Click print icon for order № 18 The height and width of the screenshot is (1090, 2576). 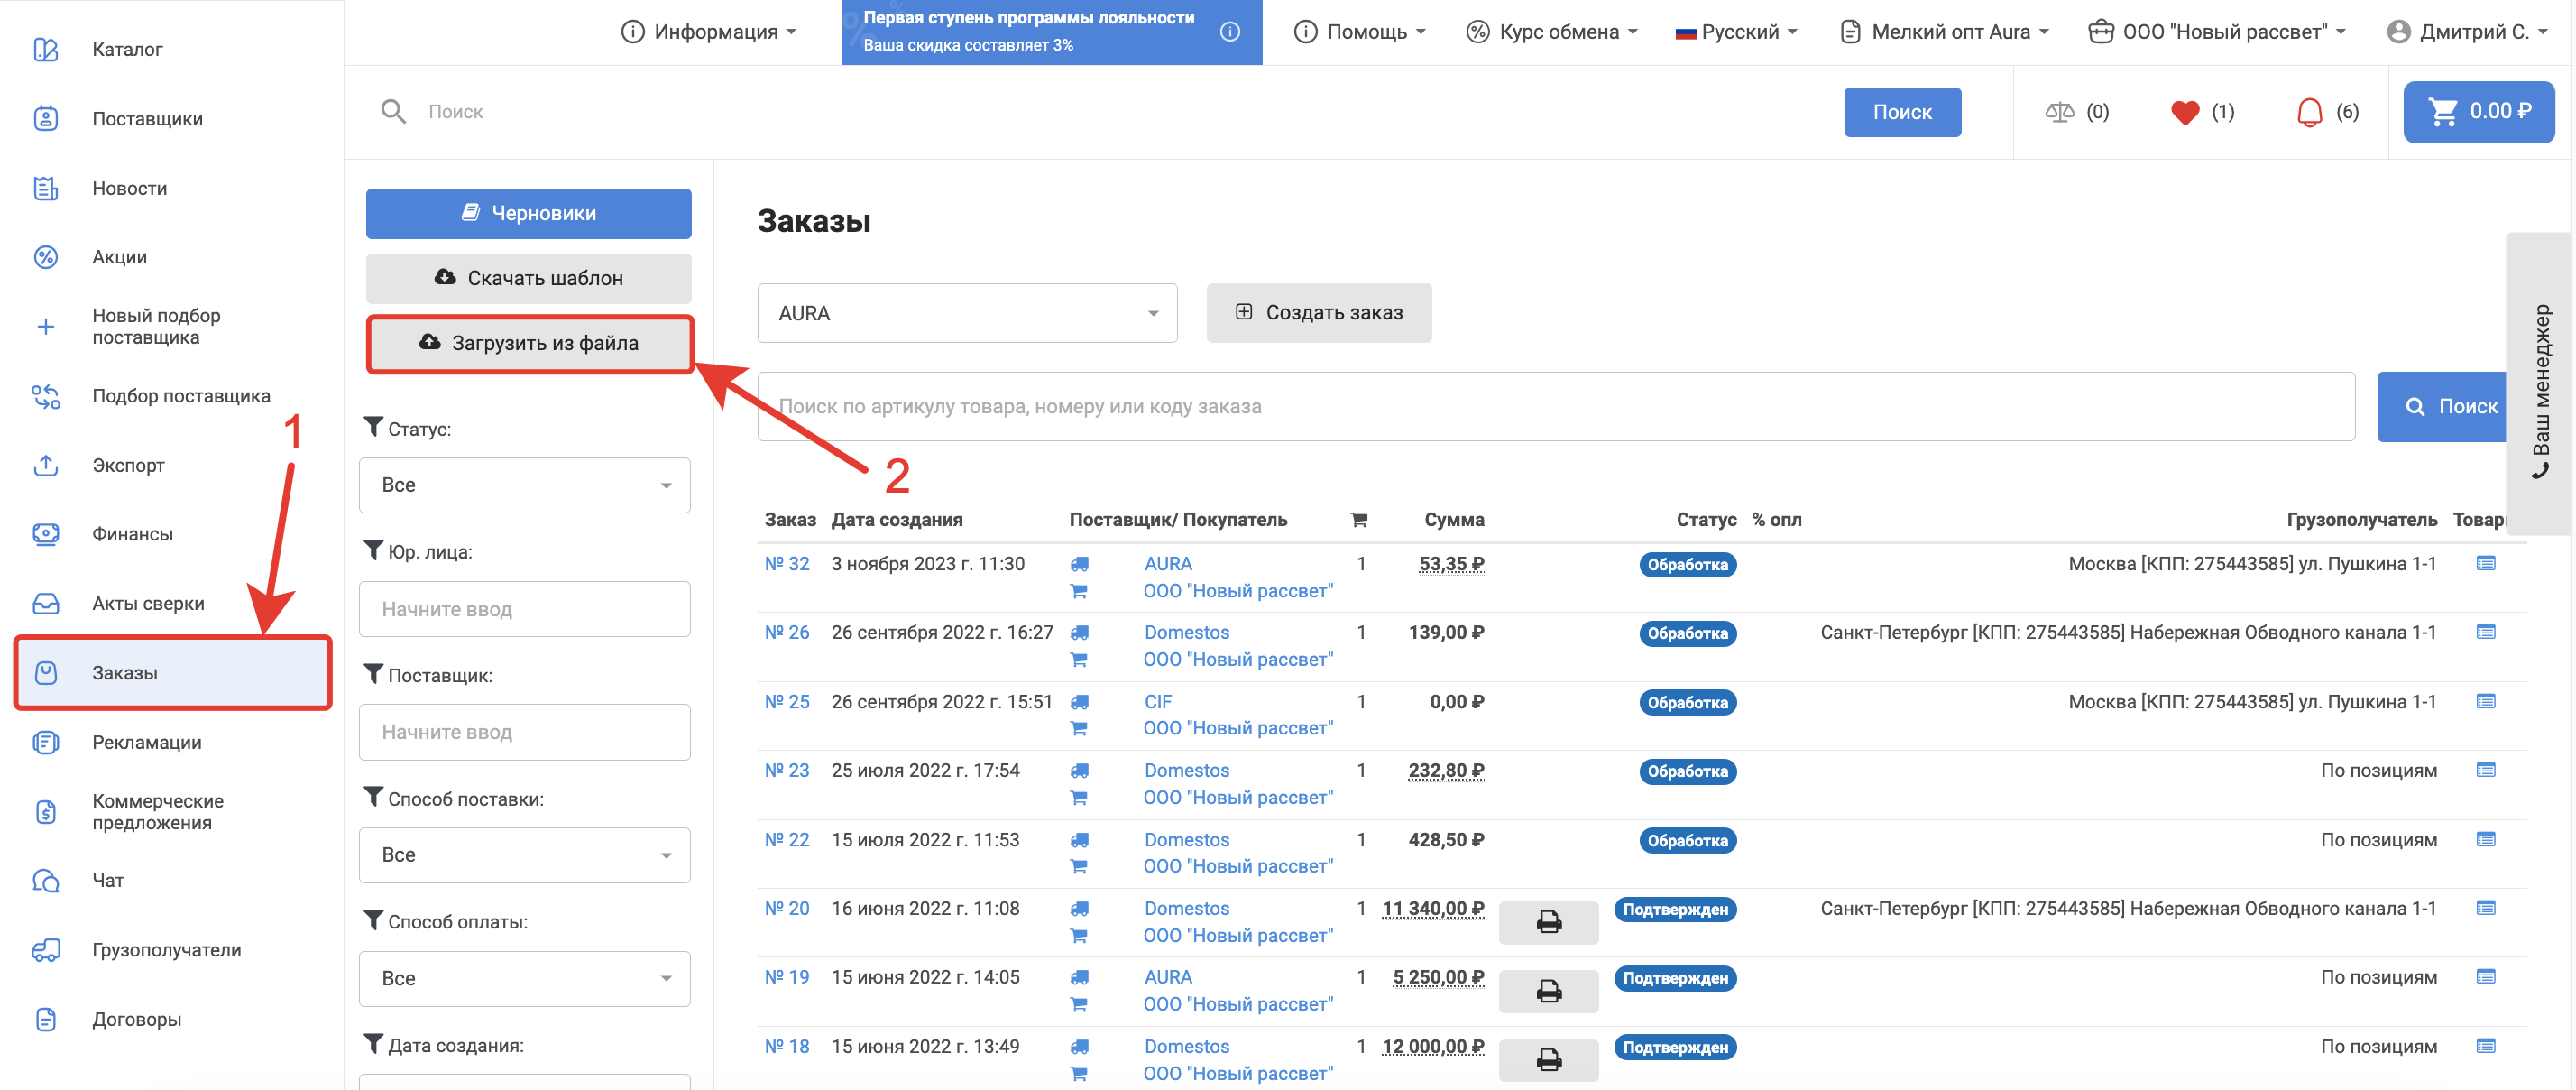coord(1548,1059)
